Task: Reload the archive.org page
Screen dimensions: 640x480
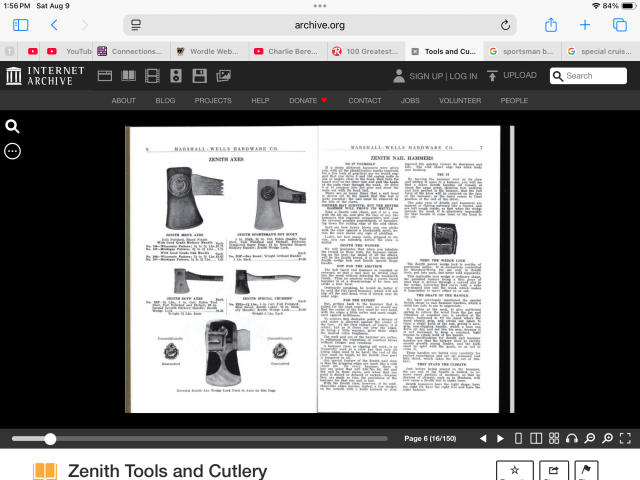Action: [x=505, y=25]
